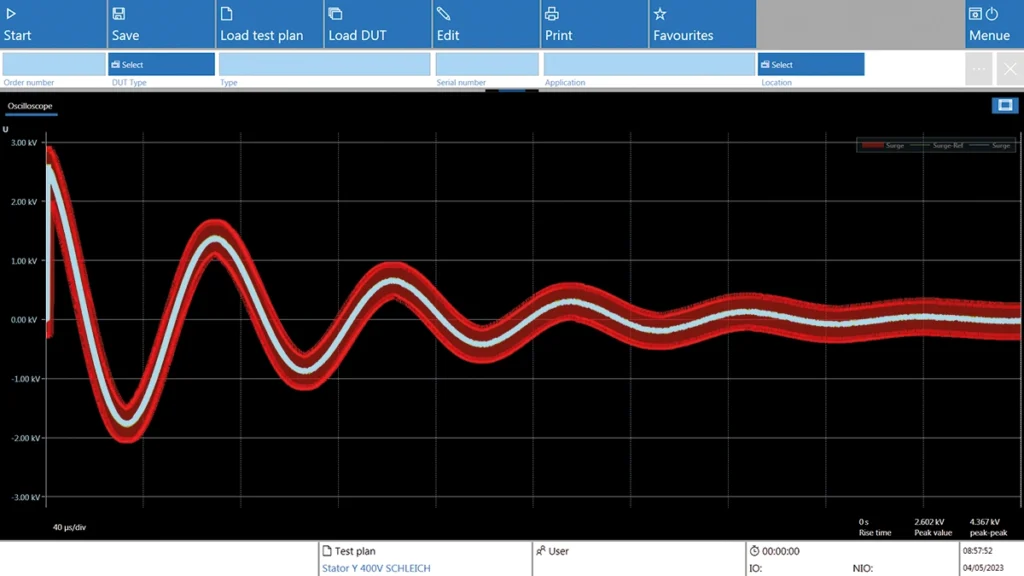Click the Order number input field

53,64
